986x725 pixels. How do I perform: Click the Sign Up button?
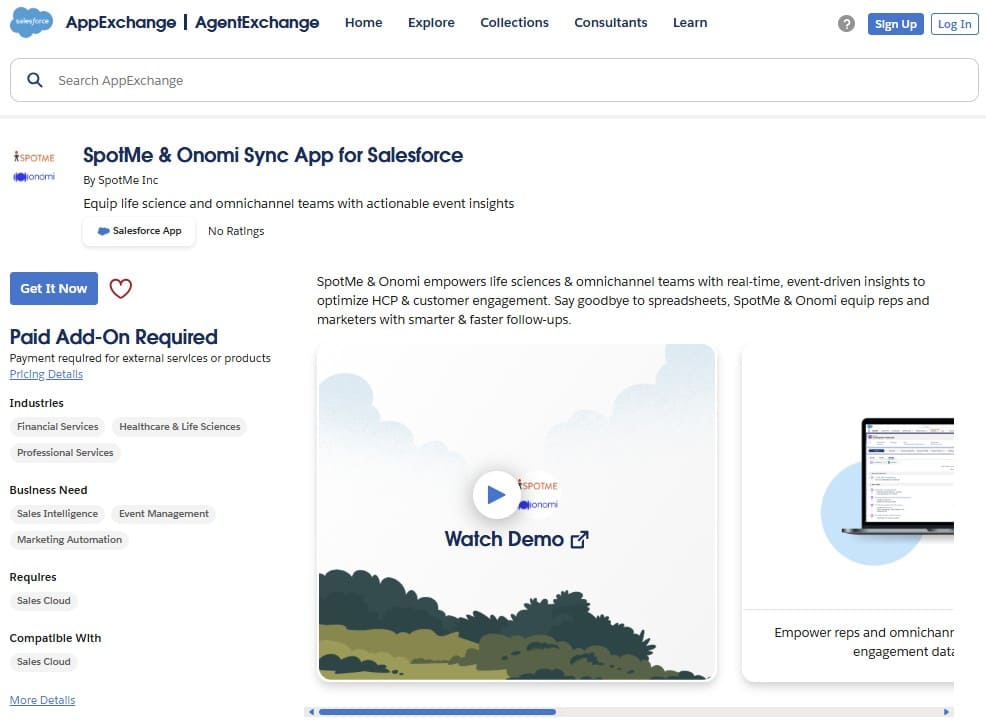point(895,24)
